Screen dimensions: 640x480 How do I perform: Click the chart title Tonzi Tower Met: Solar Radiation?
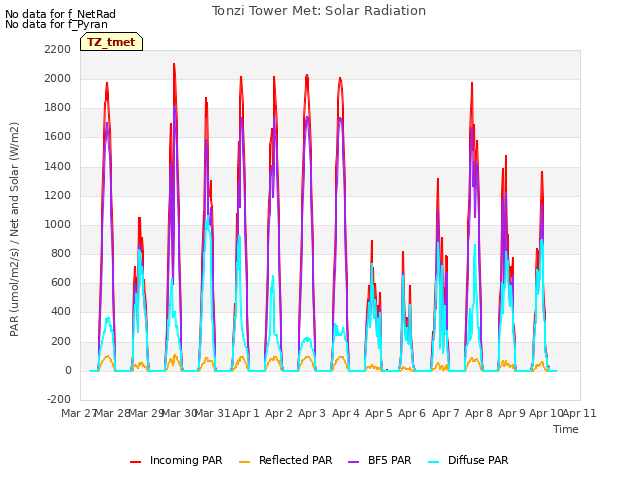(x=319, y=11)
